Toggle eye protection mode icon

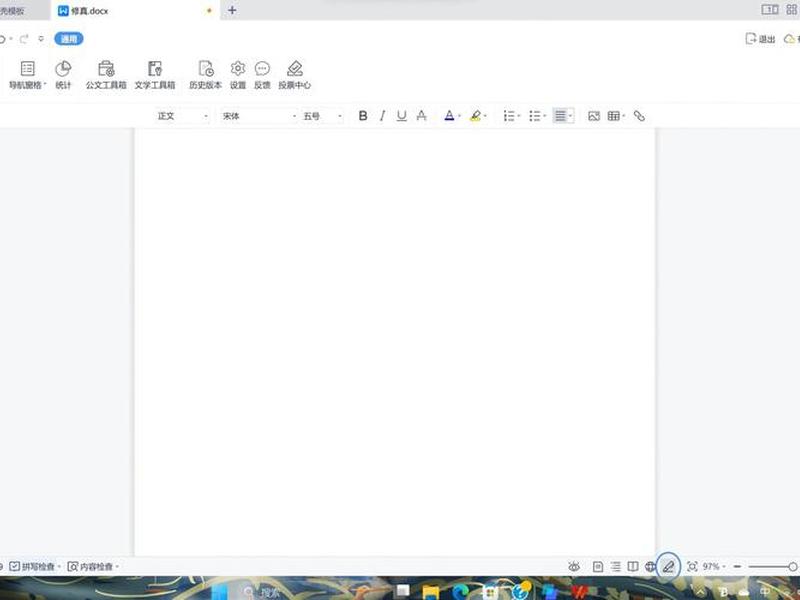click(574, 566)
